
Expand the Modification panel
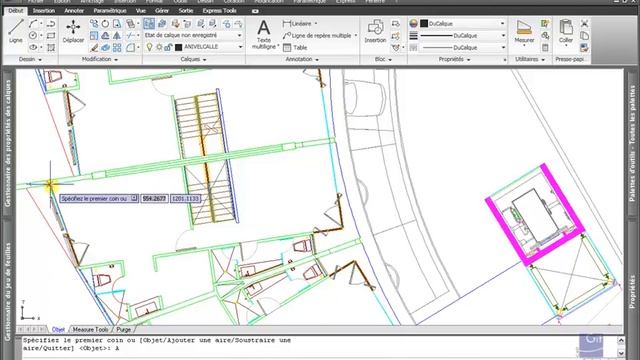[100, 60]
